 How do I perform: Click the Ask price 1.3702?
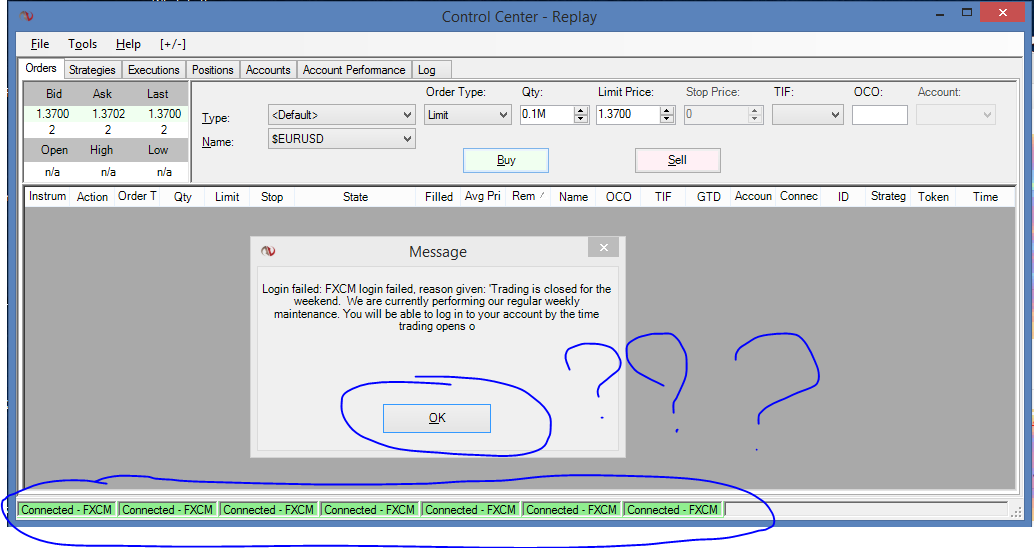(x=108, y=114)
